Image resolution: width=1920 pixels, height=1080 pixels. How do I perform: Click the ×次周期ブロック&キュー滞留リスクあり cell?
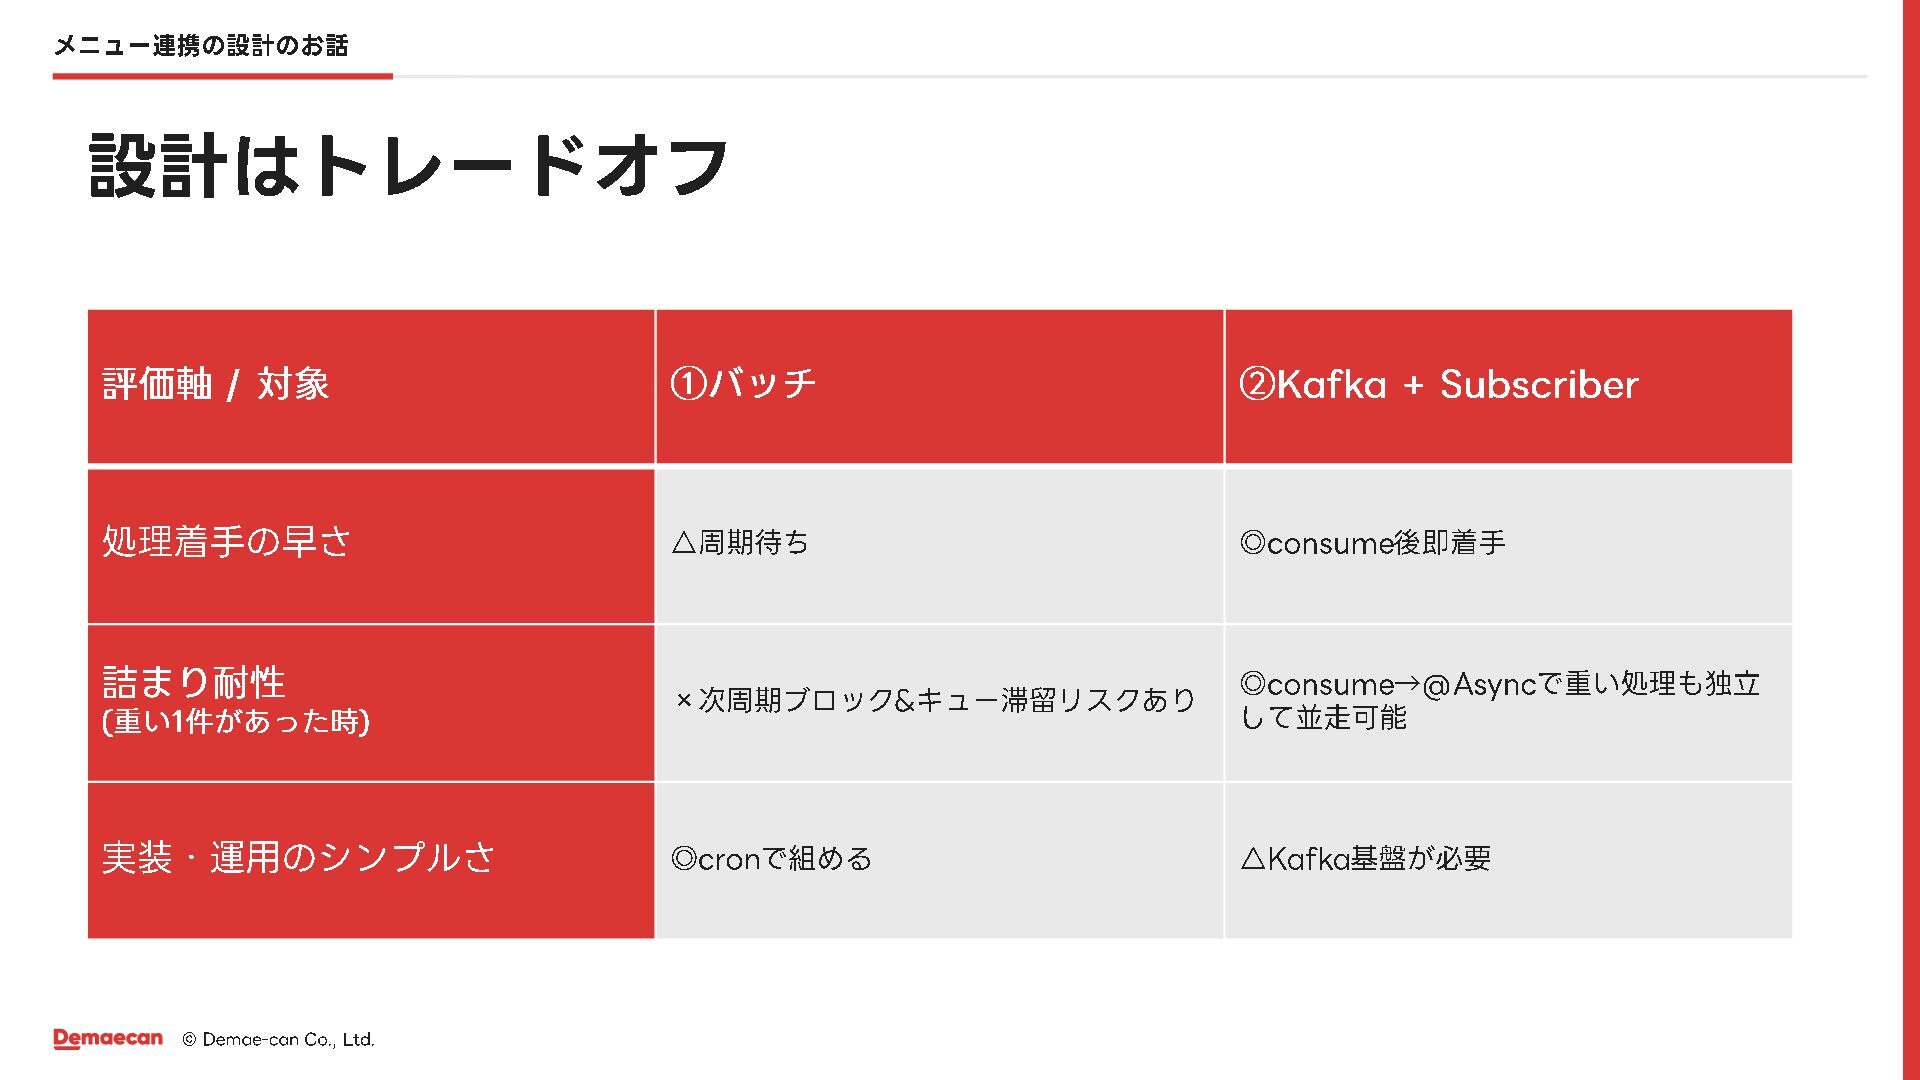pos(939,703)
